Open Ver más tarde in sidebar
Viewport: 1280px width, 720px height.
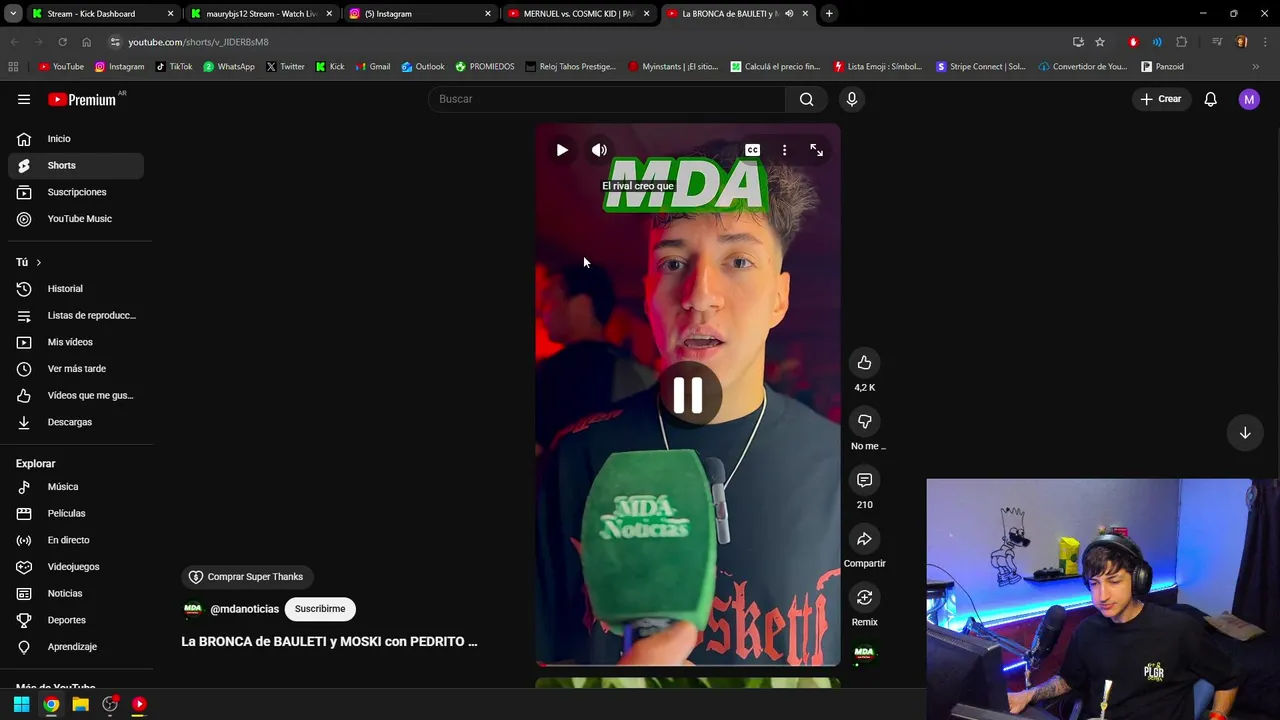point(75,369)
